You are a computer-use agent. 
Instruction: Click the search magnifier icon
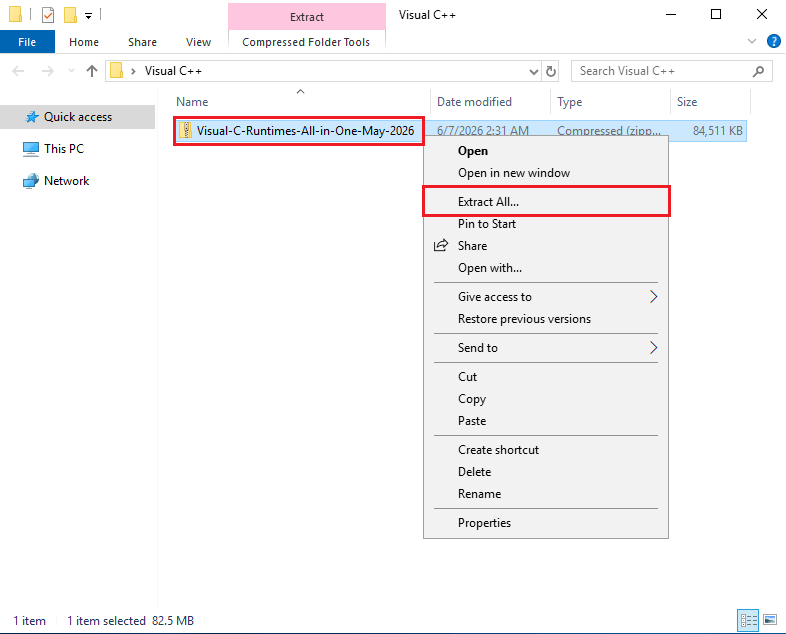click(758, 71)
